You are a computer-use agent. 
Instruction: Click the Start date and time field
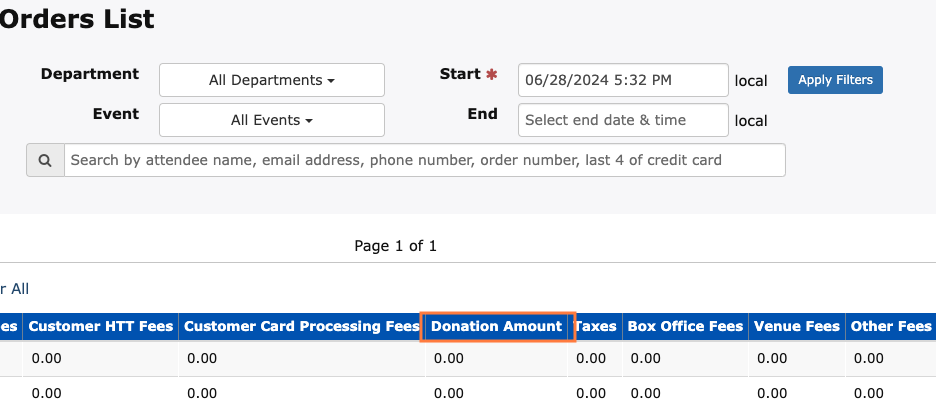[x=622, y=80]
